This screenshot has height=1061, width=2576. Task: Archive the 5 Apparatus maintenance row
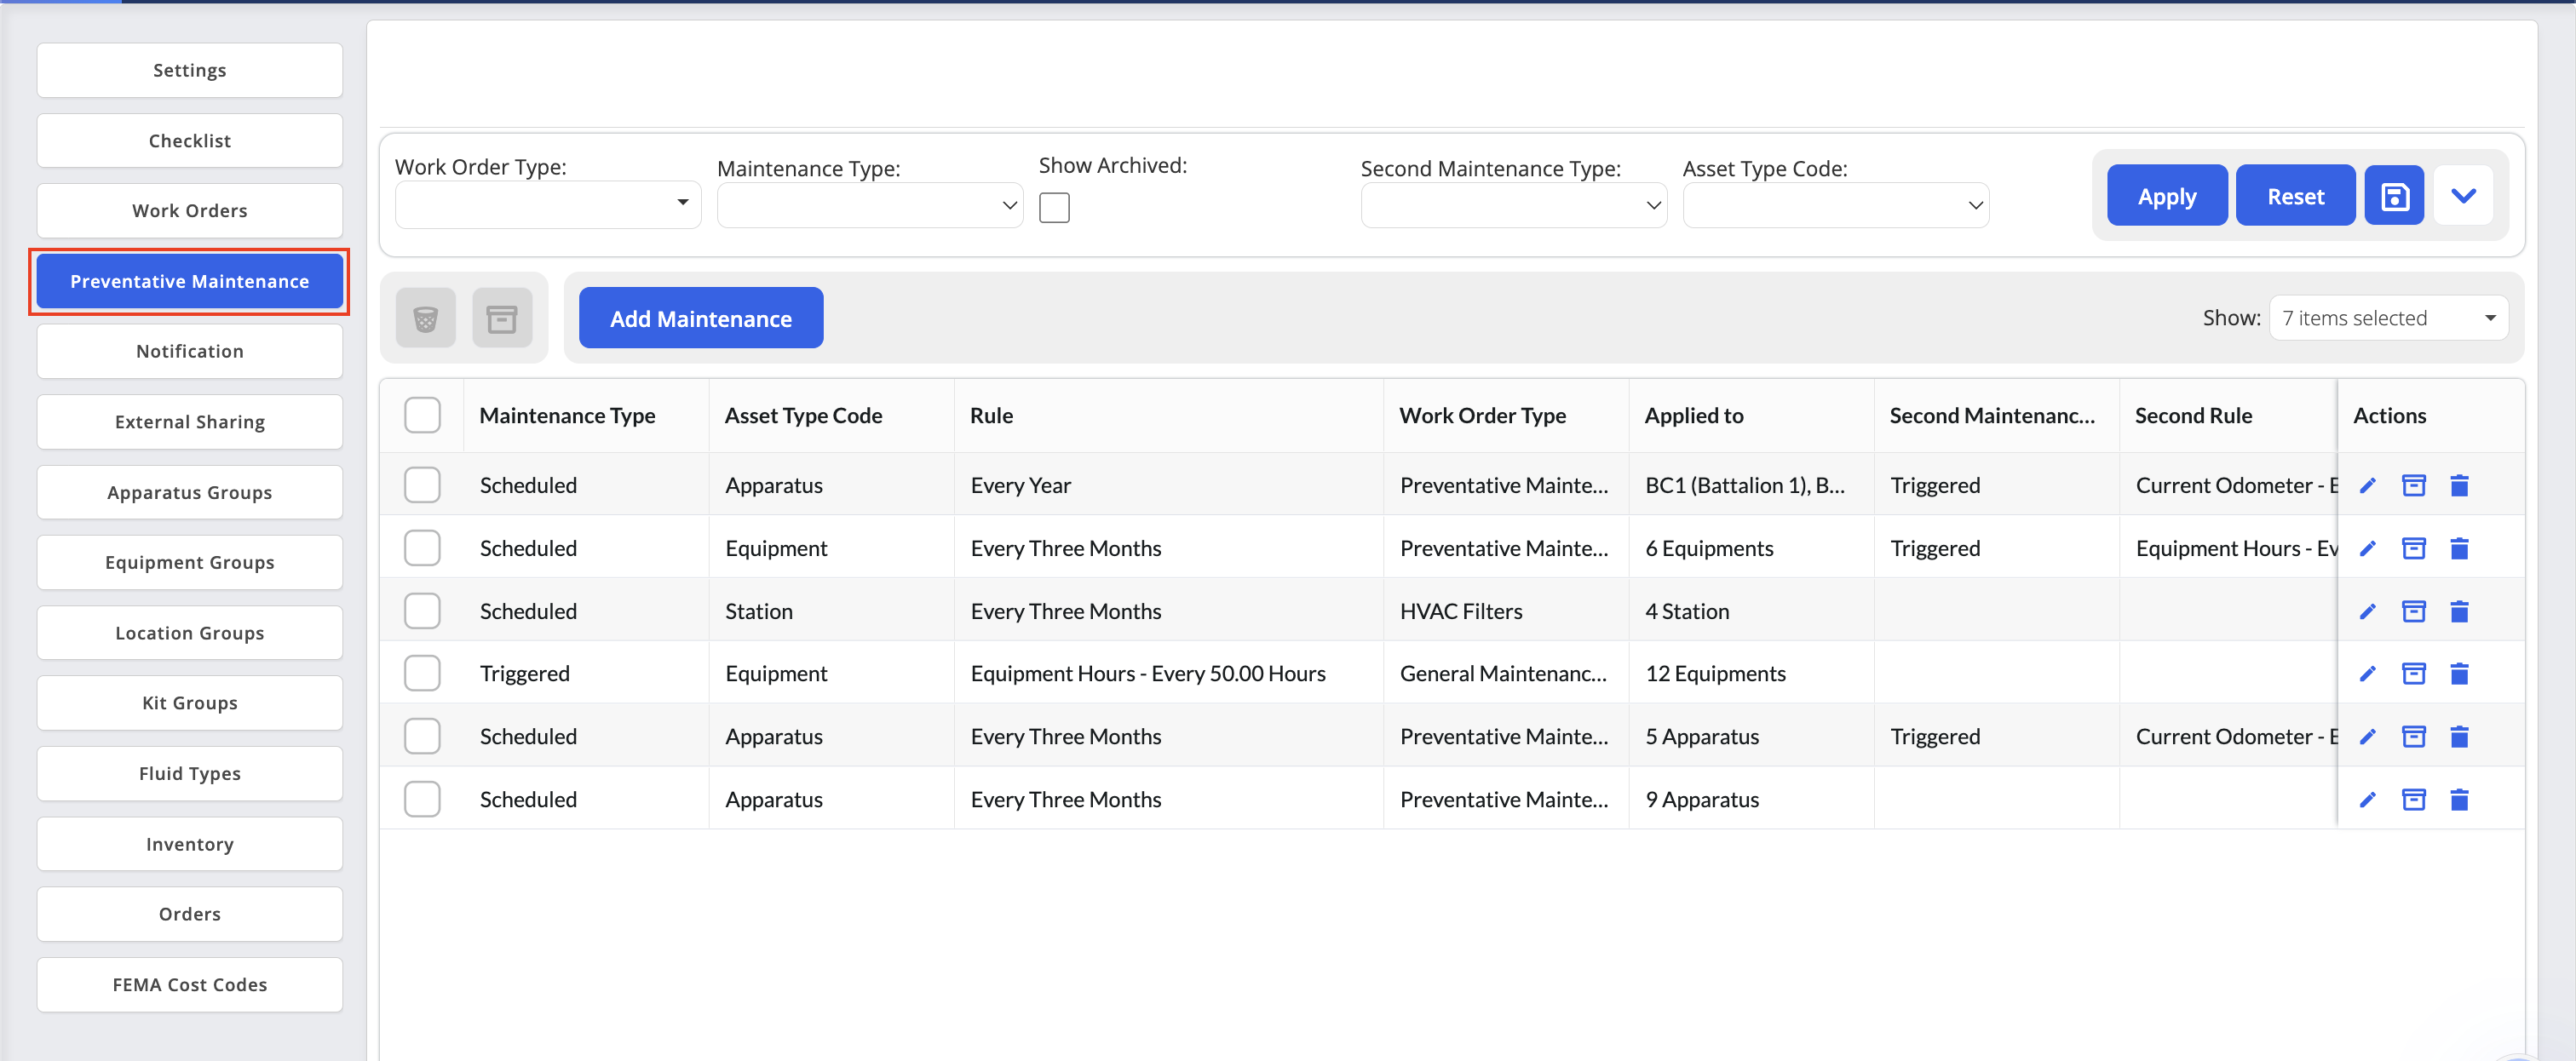click(2413, 737)
